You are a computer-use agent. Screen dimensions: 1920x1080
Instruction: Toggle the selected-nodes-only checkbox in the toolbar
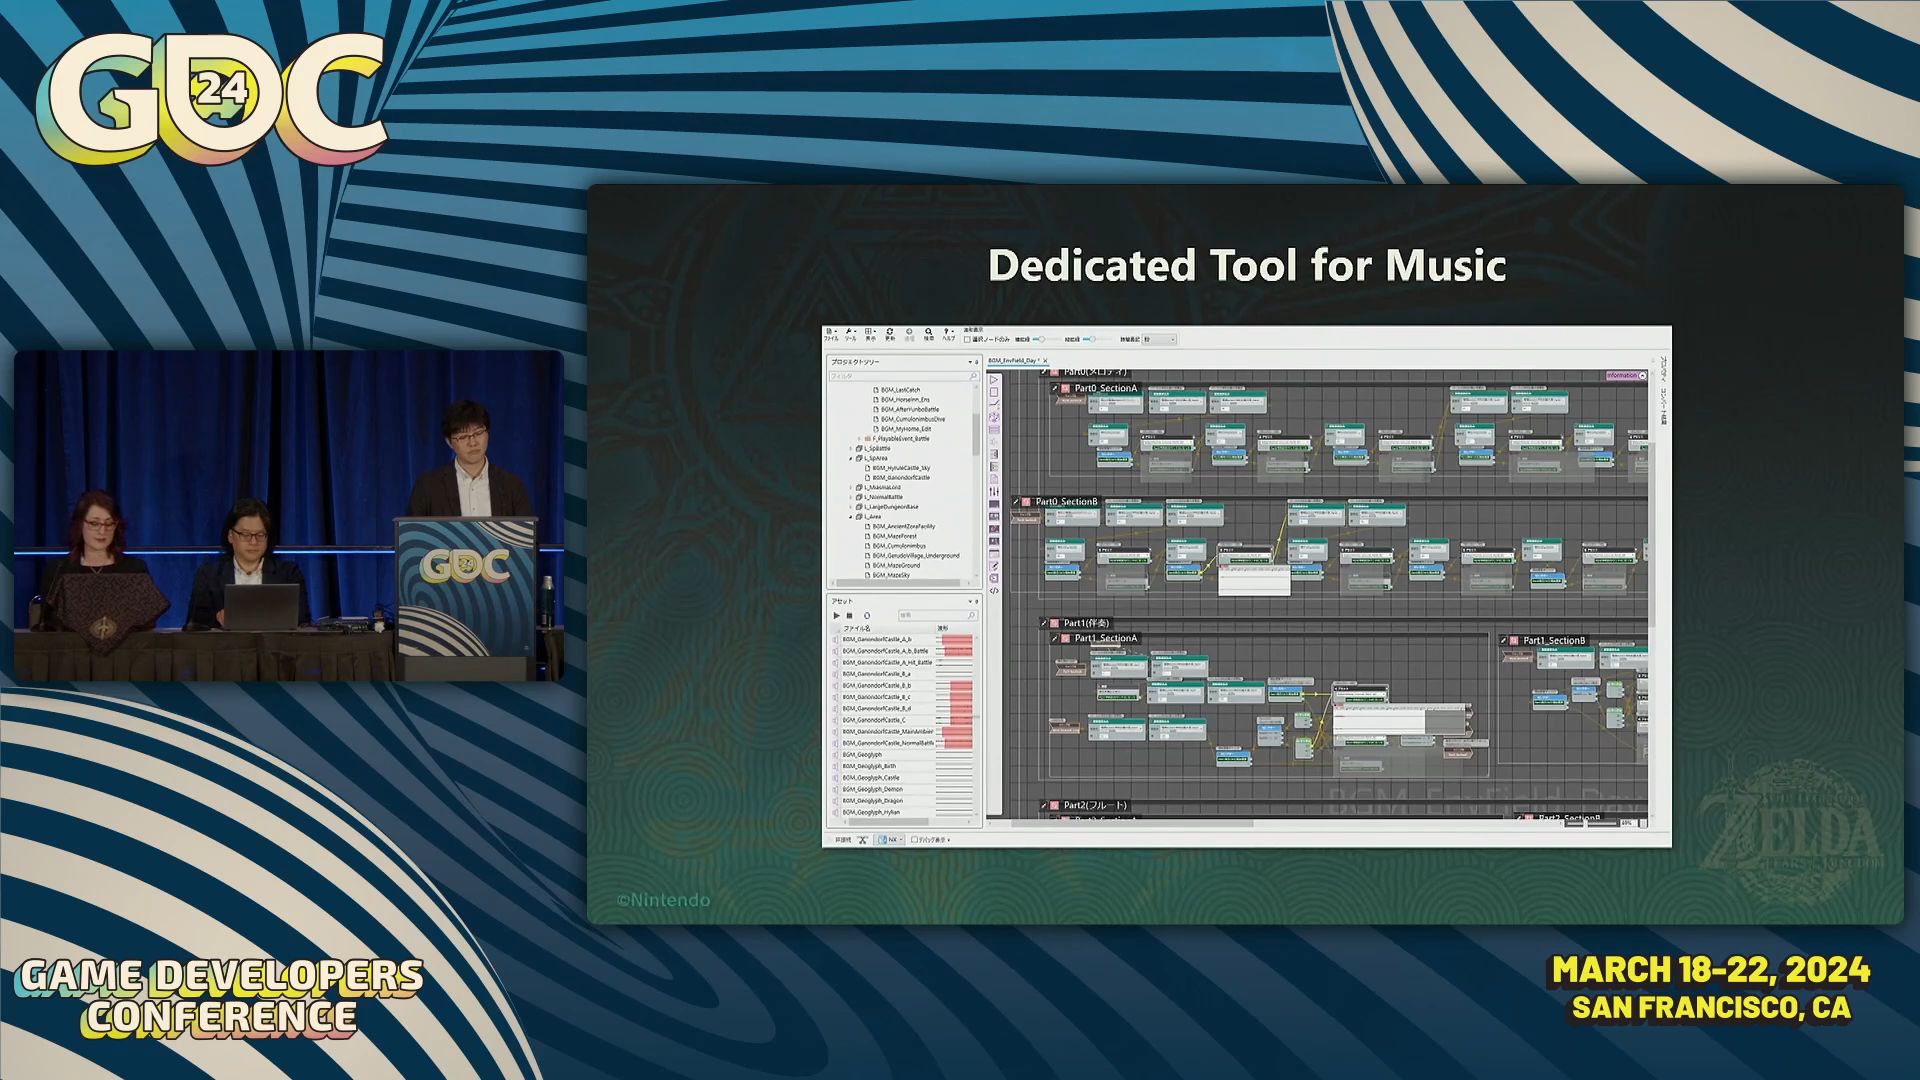tap(967, 339)
